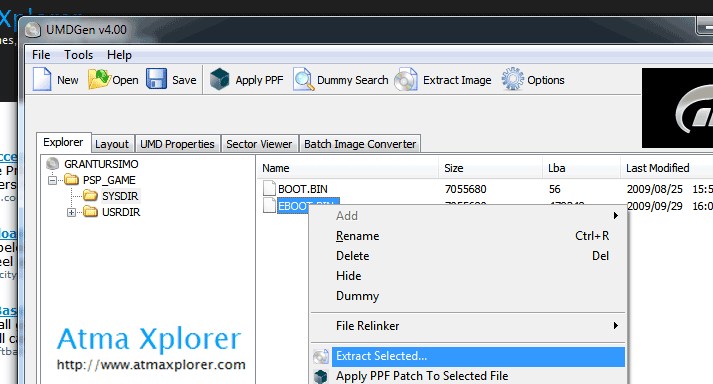Open an image with the Open folder icon
The height and width of the screenshot is (384, 713).
[x=99, y=79]
